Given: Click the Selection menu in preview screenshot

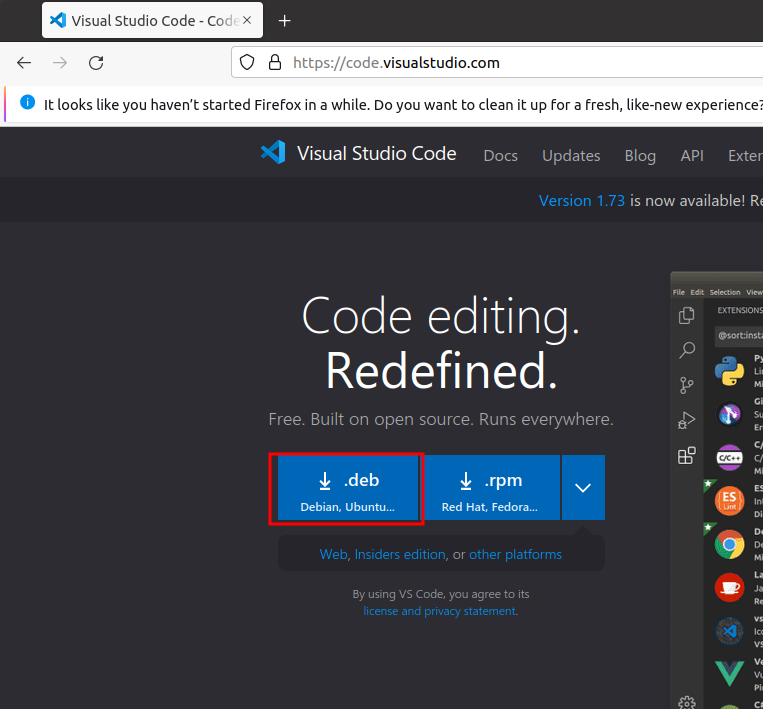Looking at the screenshot, I should click(x=725, y=292).
